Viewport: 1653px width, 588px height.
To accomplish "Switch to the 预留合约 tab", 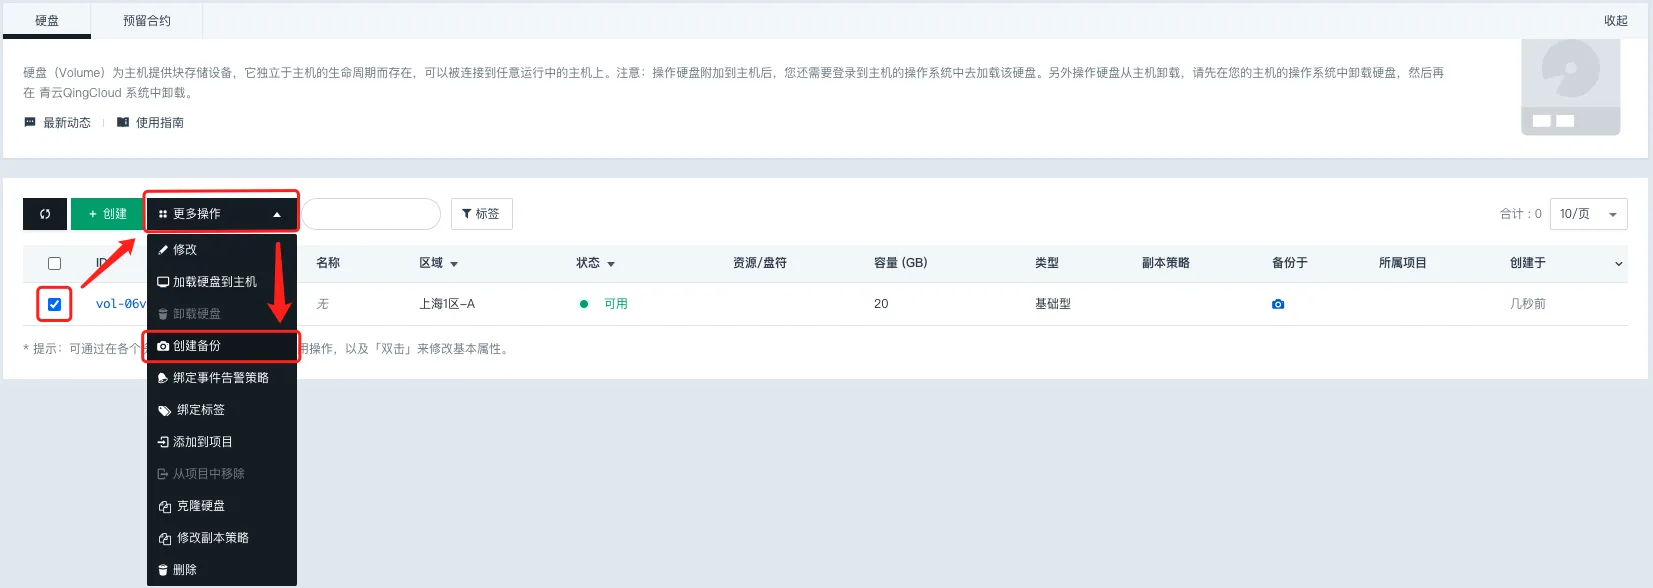I will (x=147, y=21).
